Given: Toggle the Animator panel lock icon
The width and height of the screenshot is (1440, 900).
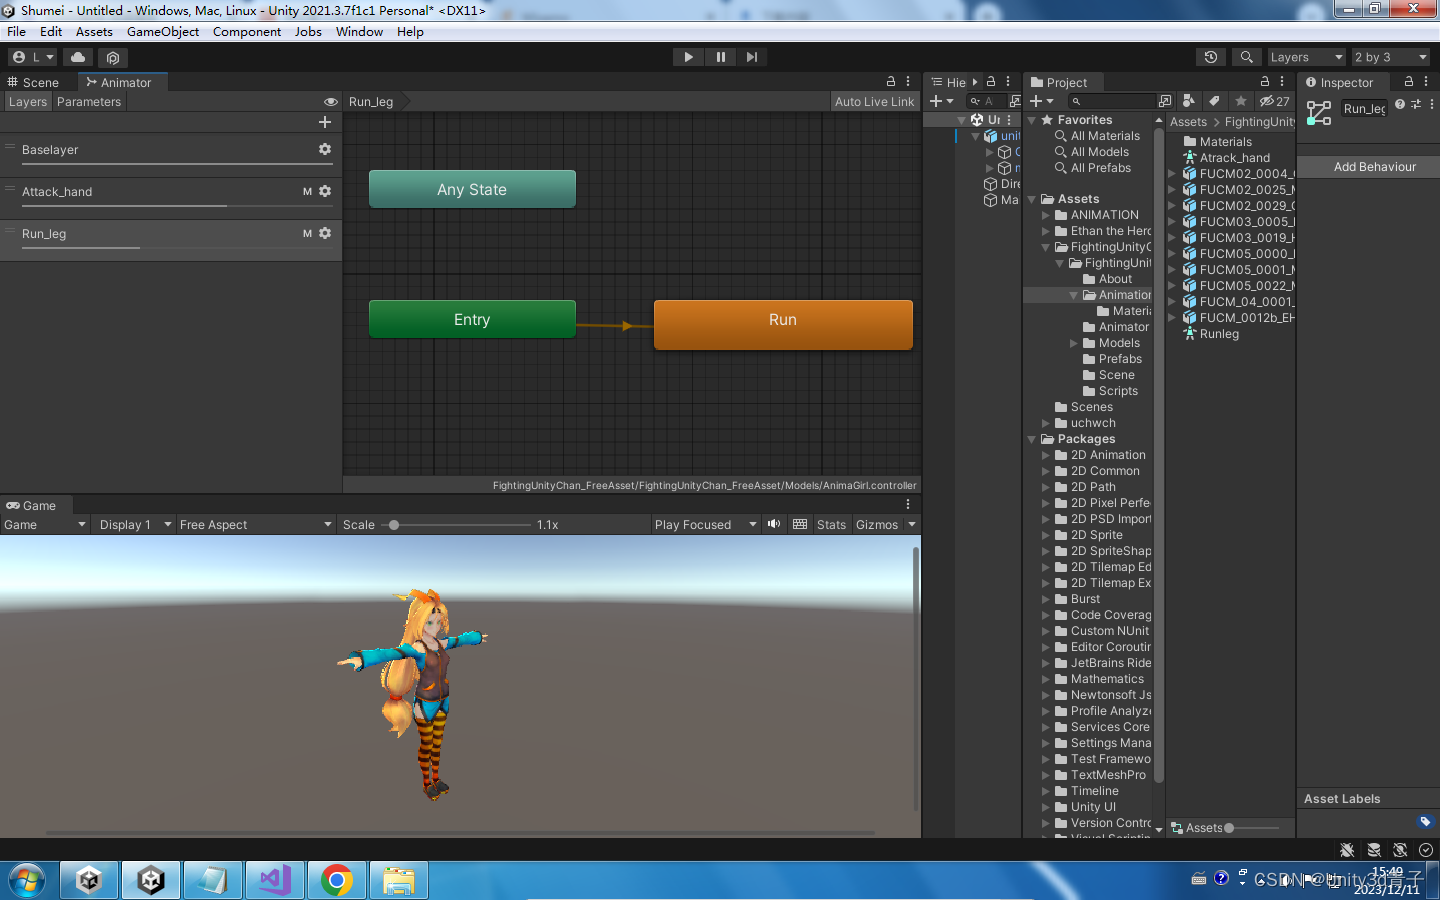Looking at the screenshot, I should (x=891, y=82).
